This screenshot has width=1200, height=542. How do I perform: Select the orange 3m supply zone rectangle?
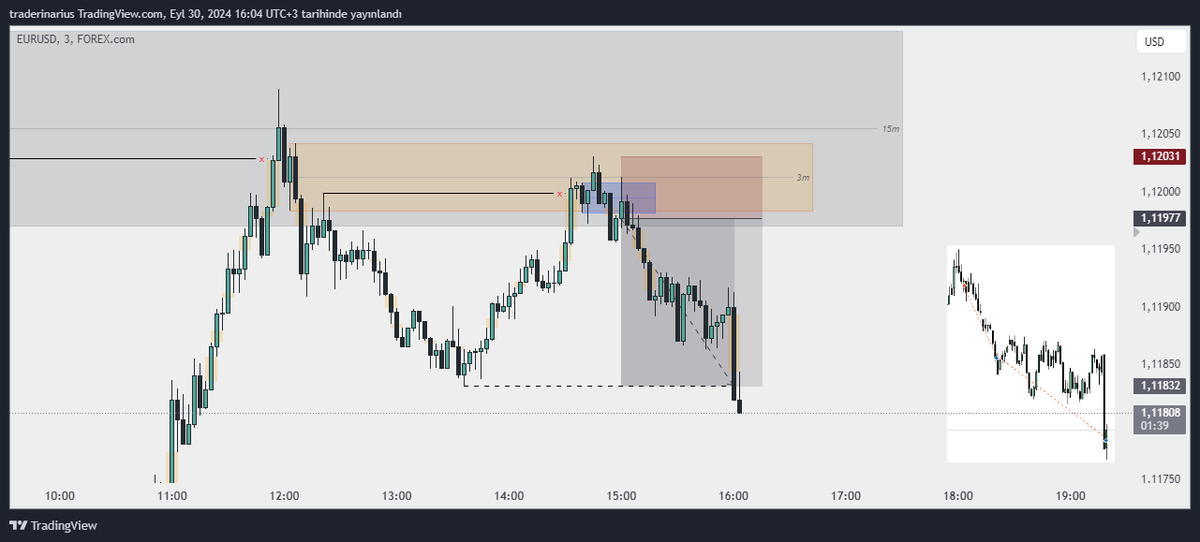(x=552, y=177)
